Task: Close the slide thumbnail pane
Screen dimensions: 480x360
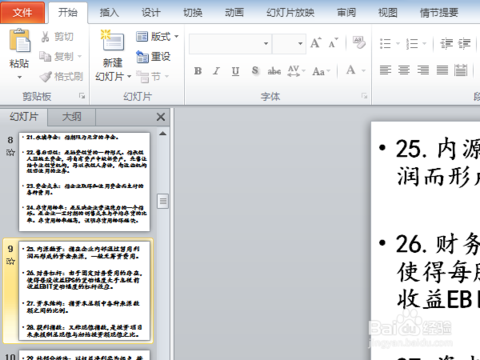Action: 161,117
